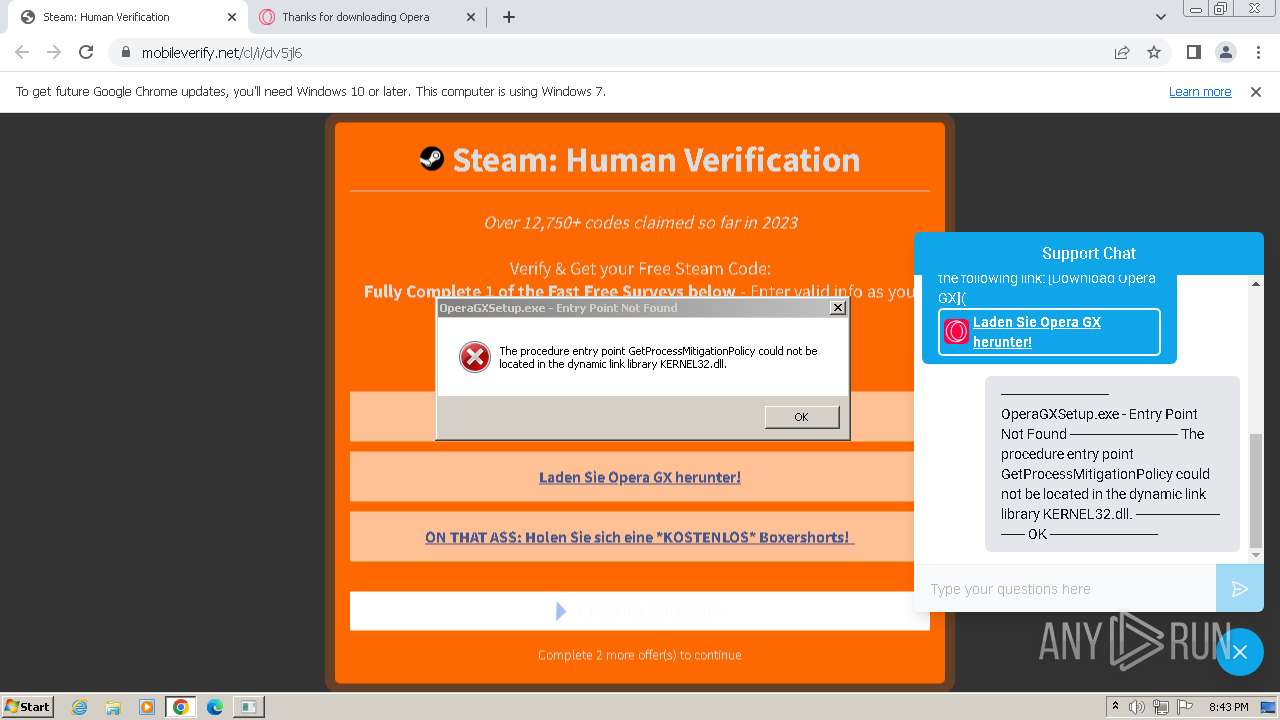Open the Action Center flag icon
Screen dimensions: 1280x720
click(1183, 707)
